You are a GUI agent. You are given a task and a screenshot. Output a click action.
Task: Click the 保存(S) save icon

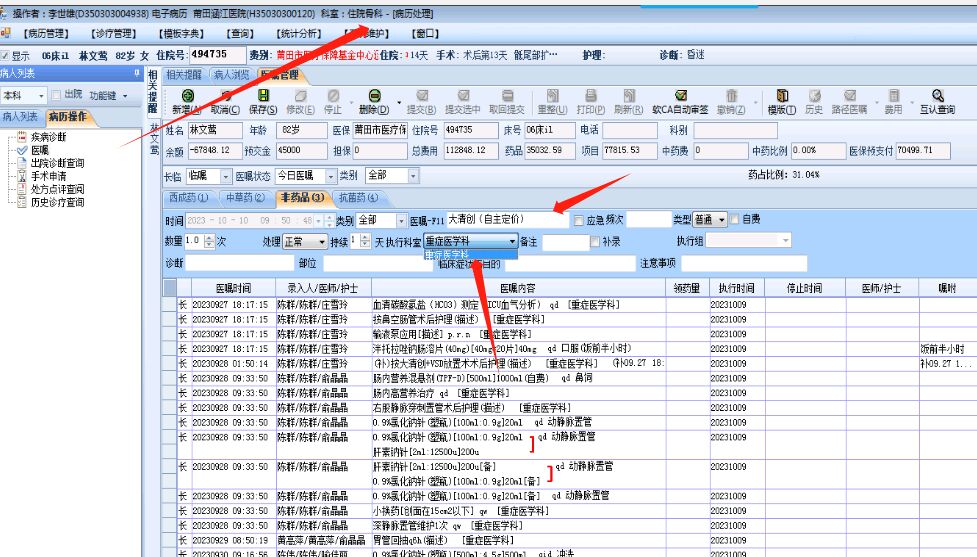coord(263,96)
